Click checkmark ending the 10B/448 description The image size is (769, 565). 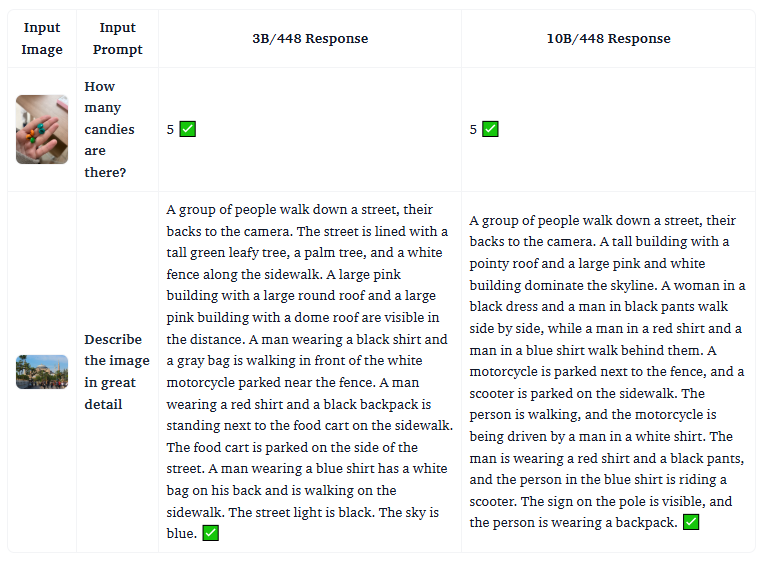click(691, 522)
